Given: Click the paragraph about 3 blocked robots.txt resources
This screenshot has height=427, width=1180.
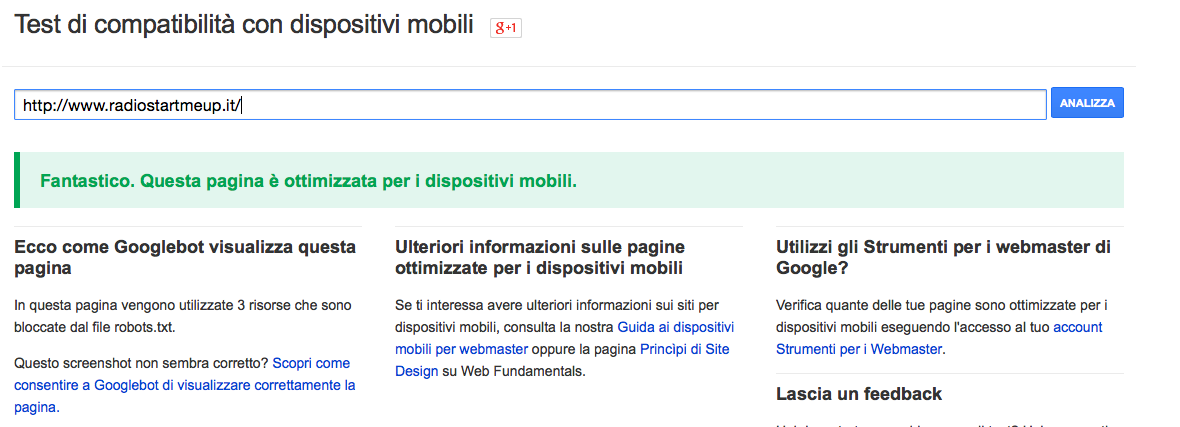Looking at the screenshot, I should [x=183, y=316].
